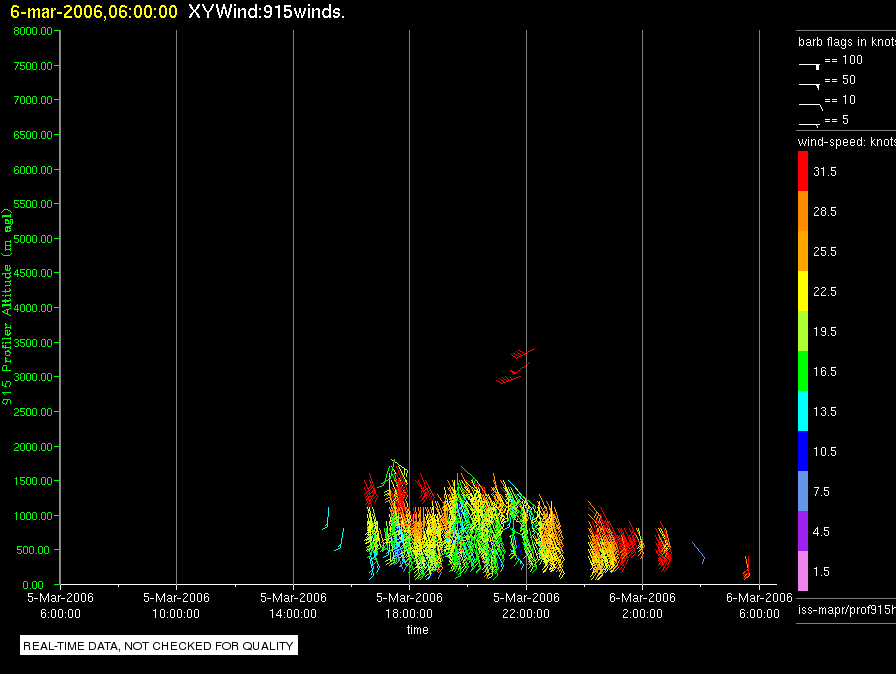Click the isolated cyan wind barb near 1000 m
The image size is (896, 674).
(x=326, y=518)
